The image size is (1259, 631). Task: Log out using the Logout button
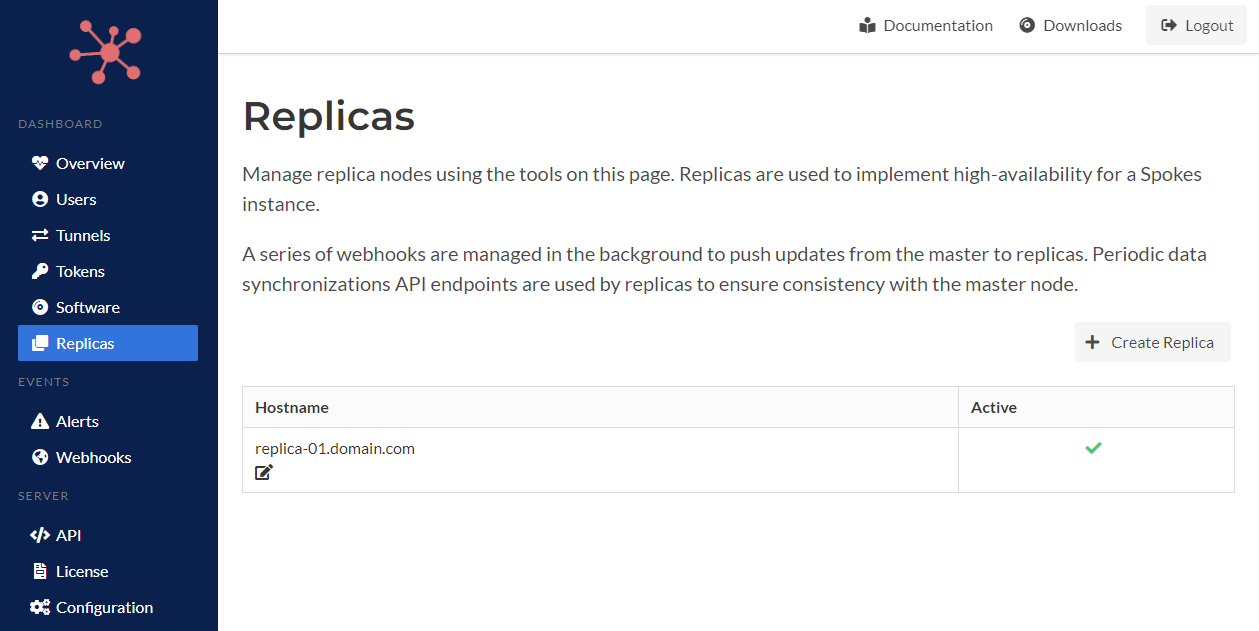point(1196,26)
